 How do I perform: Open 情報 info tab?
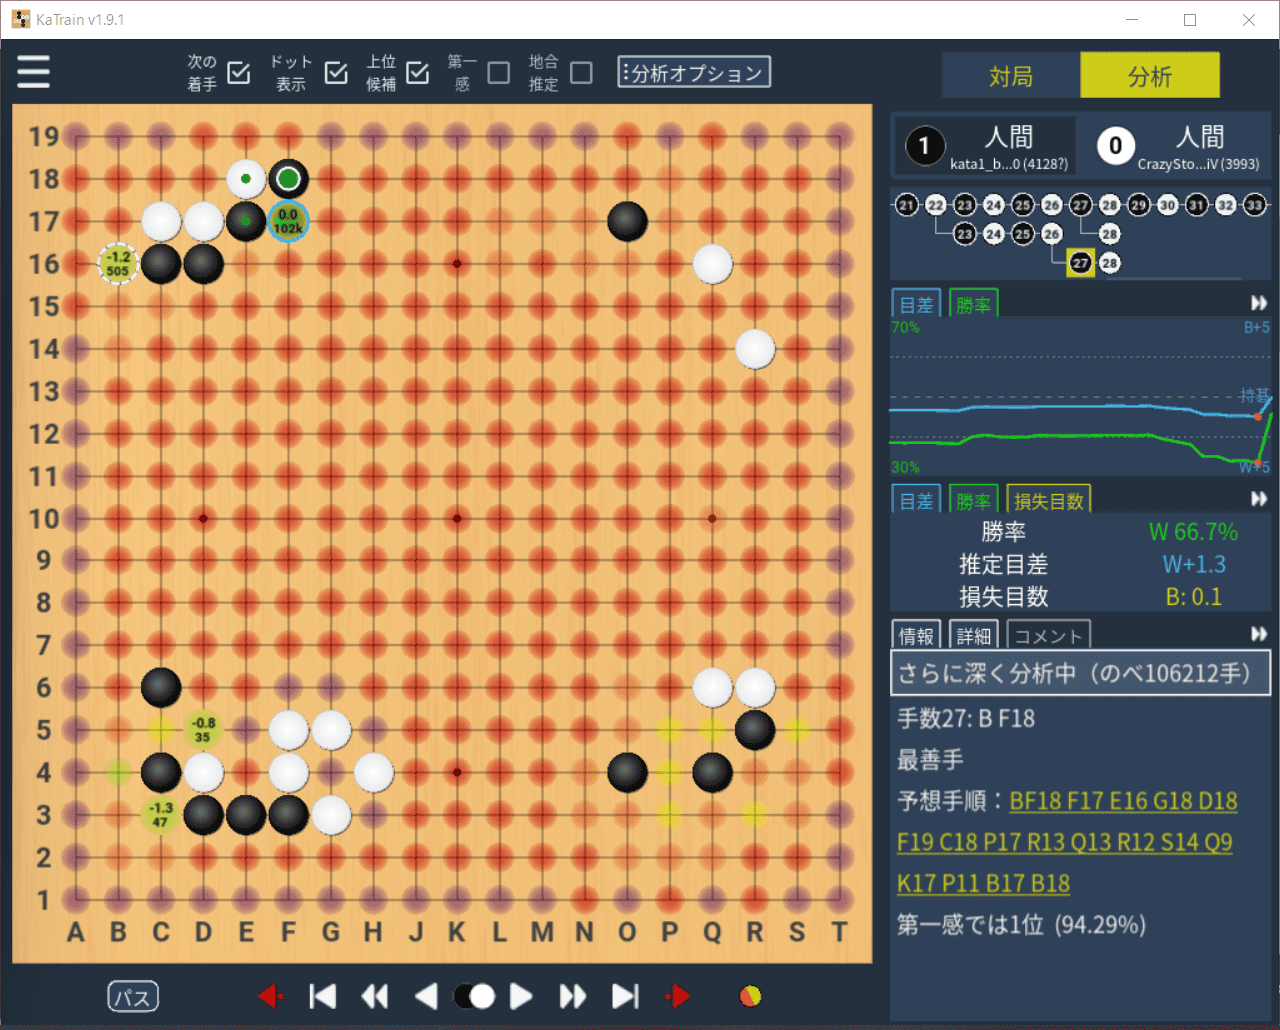(916, 635)
